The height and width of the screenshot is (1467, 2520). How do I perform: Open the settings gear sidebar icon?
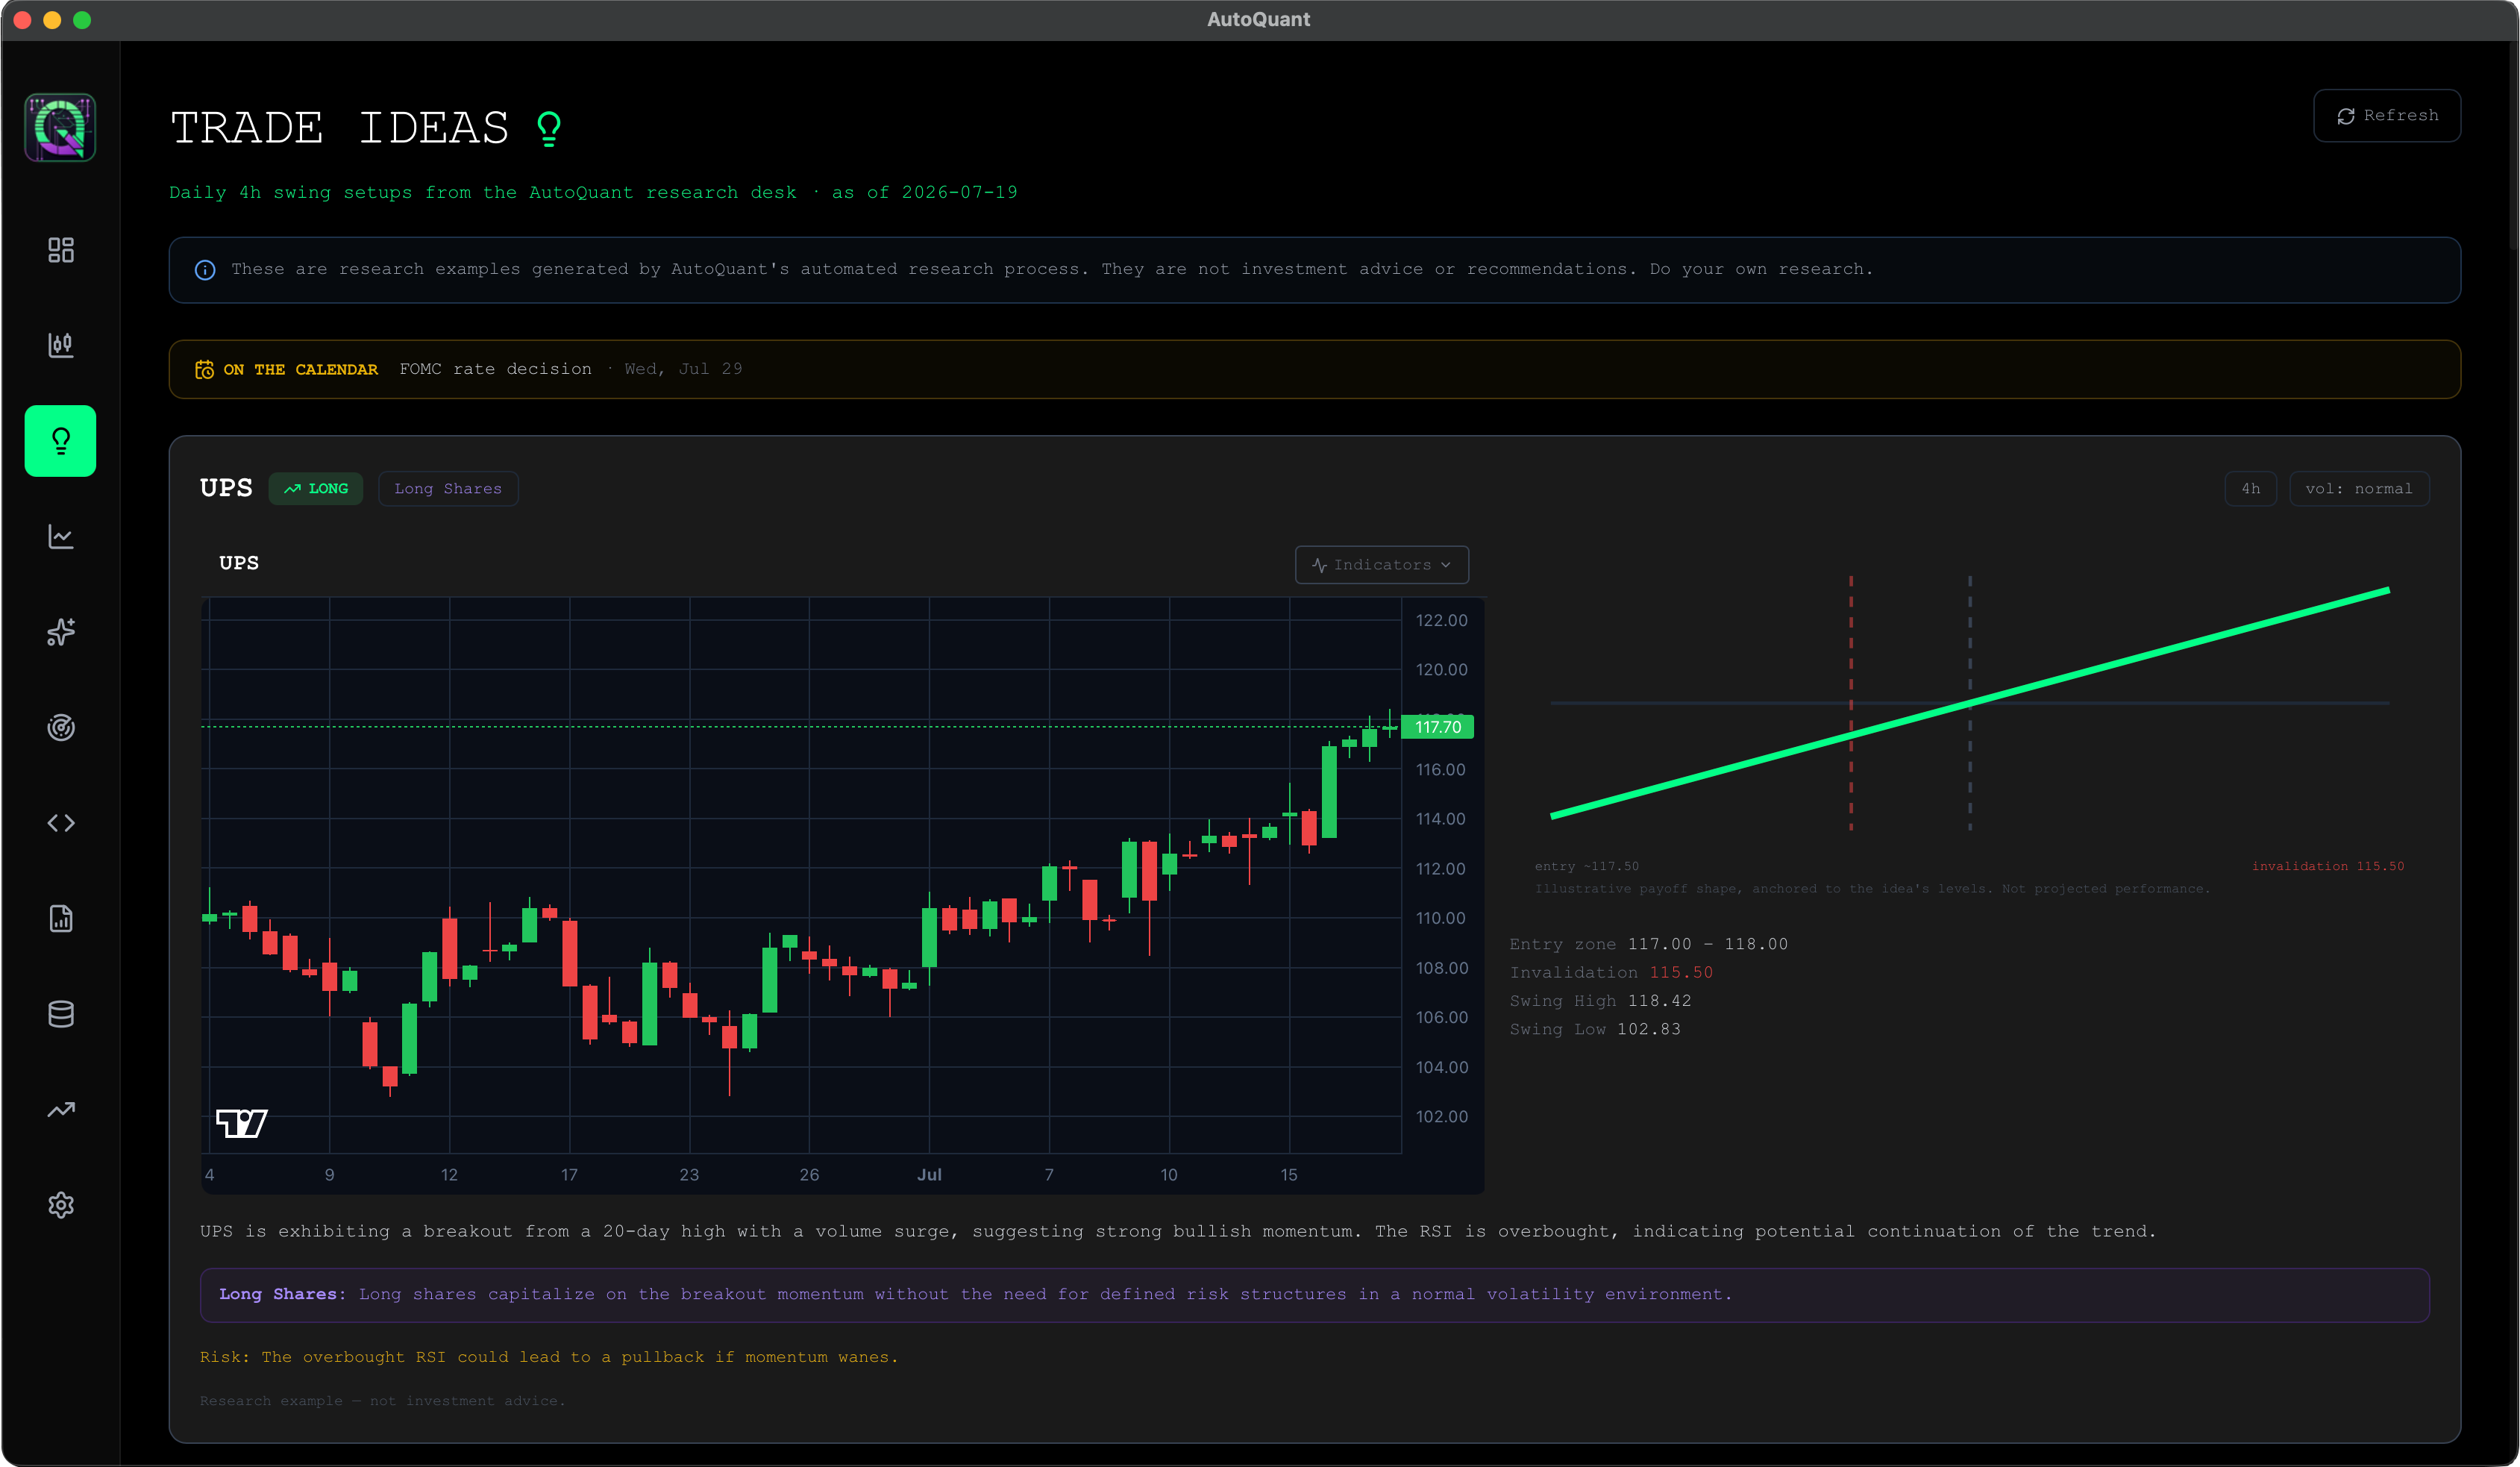(61, 1205)
